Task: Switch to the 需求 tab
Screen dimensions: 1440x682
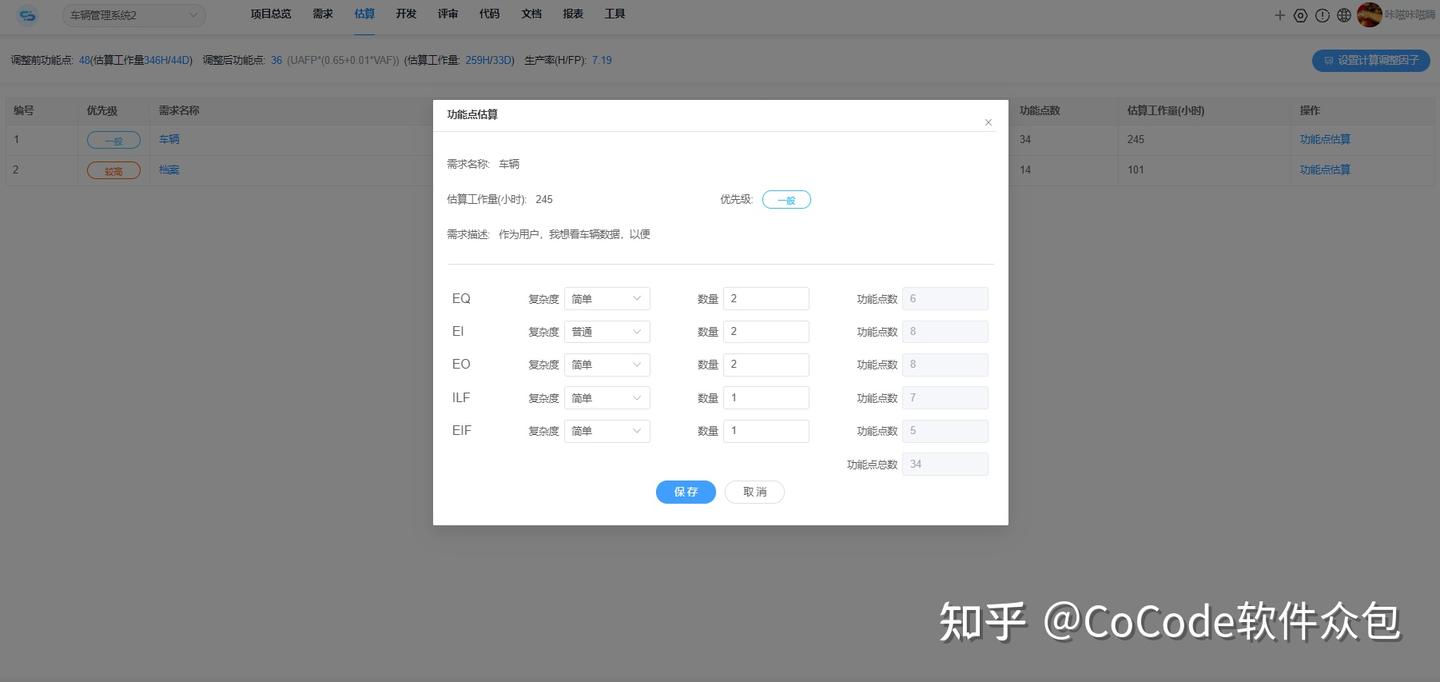Action: pos(321,13)
